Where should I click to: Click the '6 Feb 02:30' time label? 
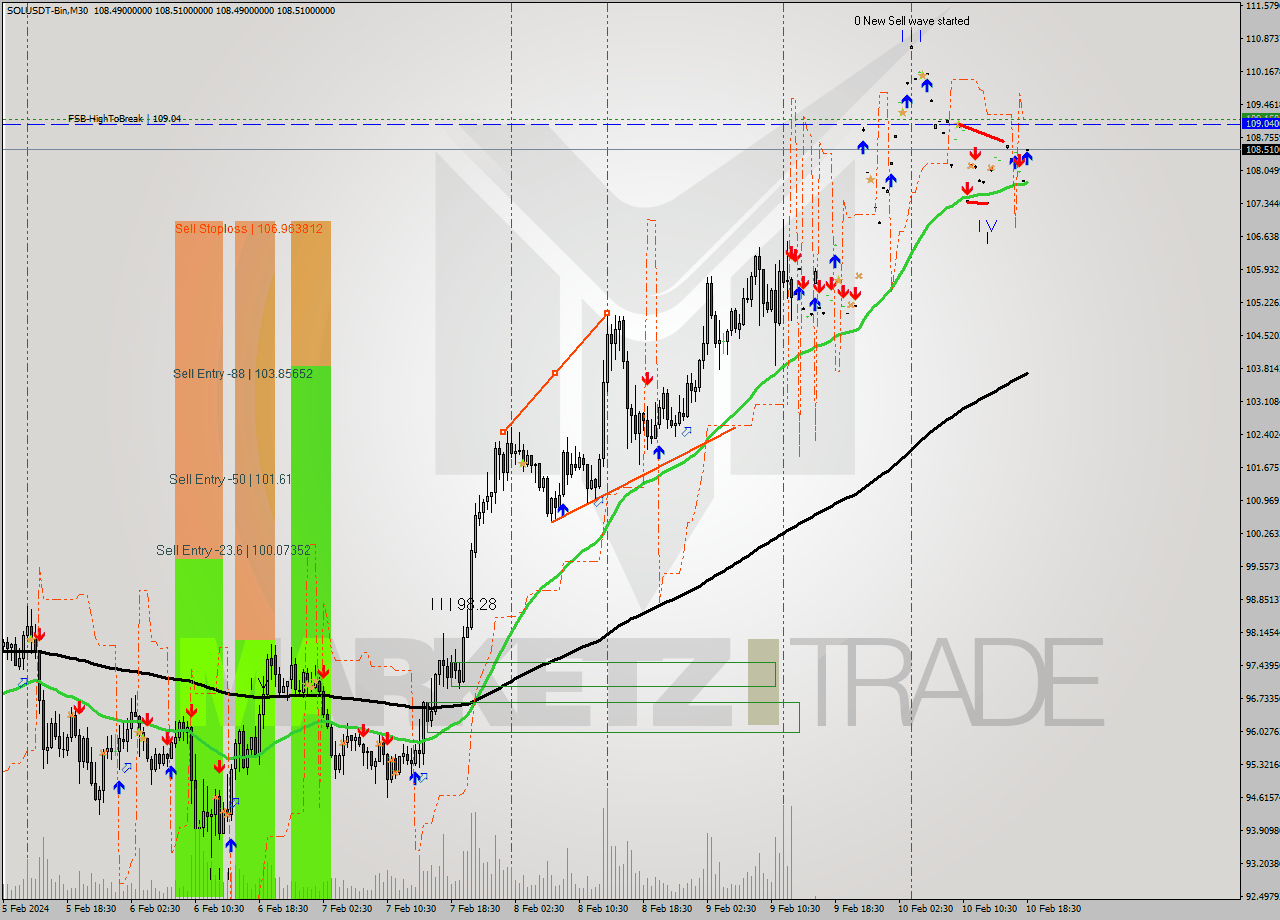point(154,909)
